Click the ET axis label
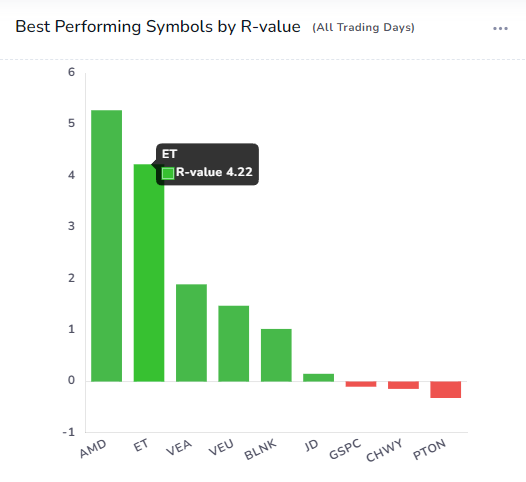This screenshot has height=482, width=526. [141, 445]
